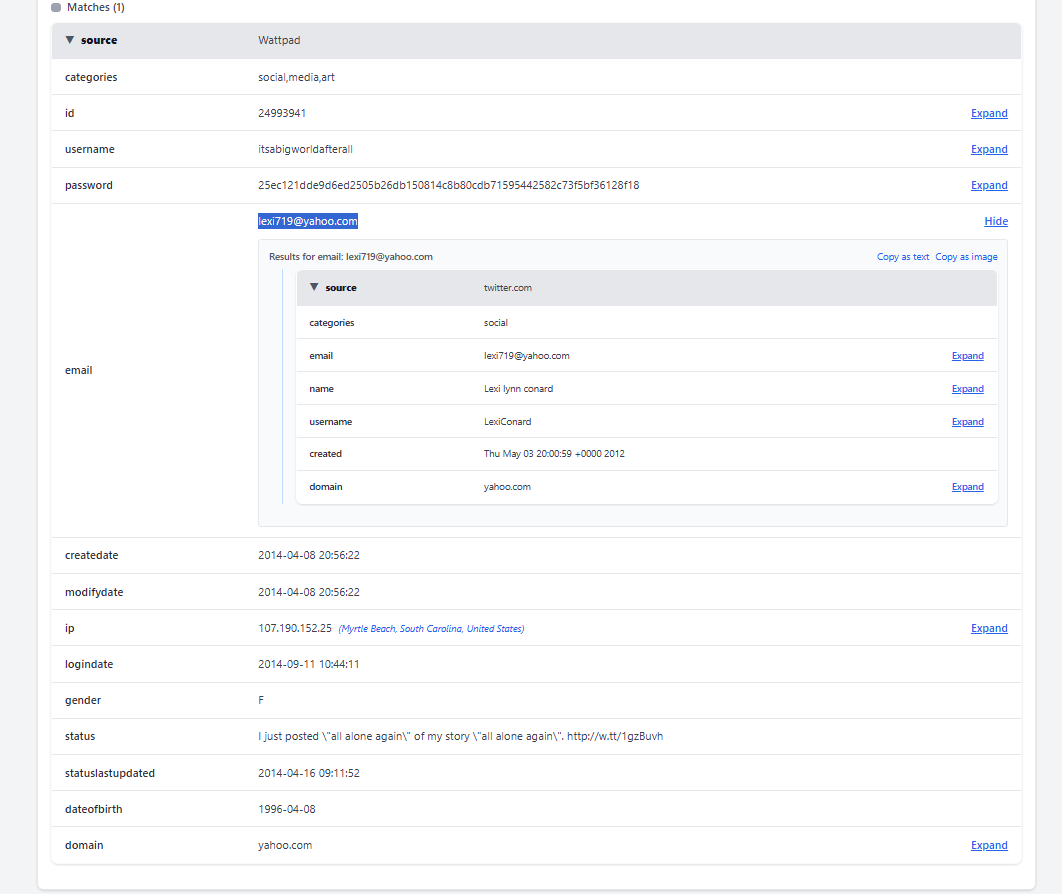Expand the id row
1062x894 pixels.
click(x=988, y=113)
